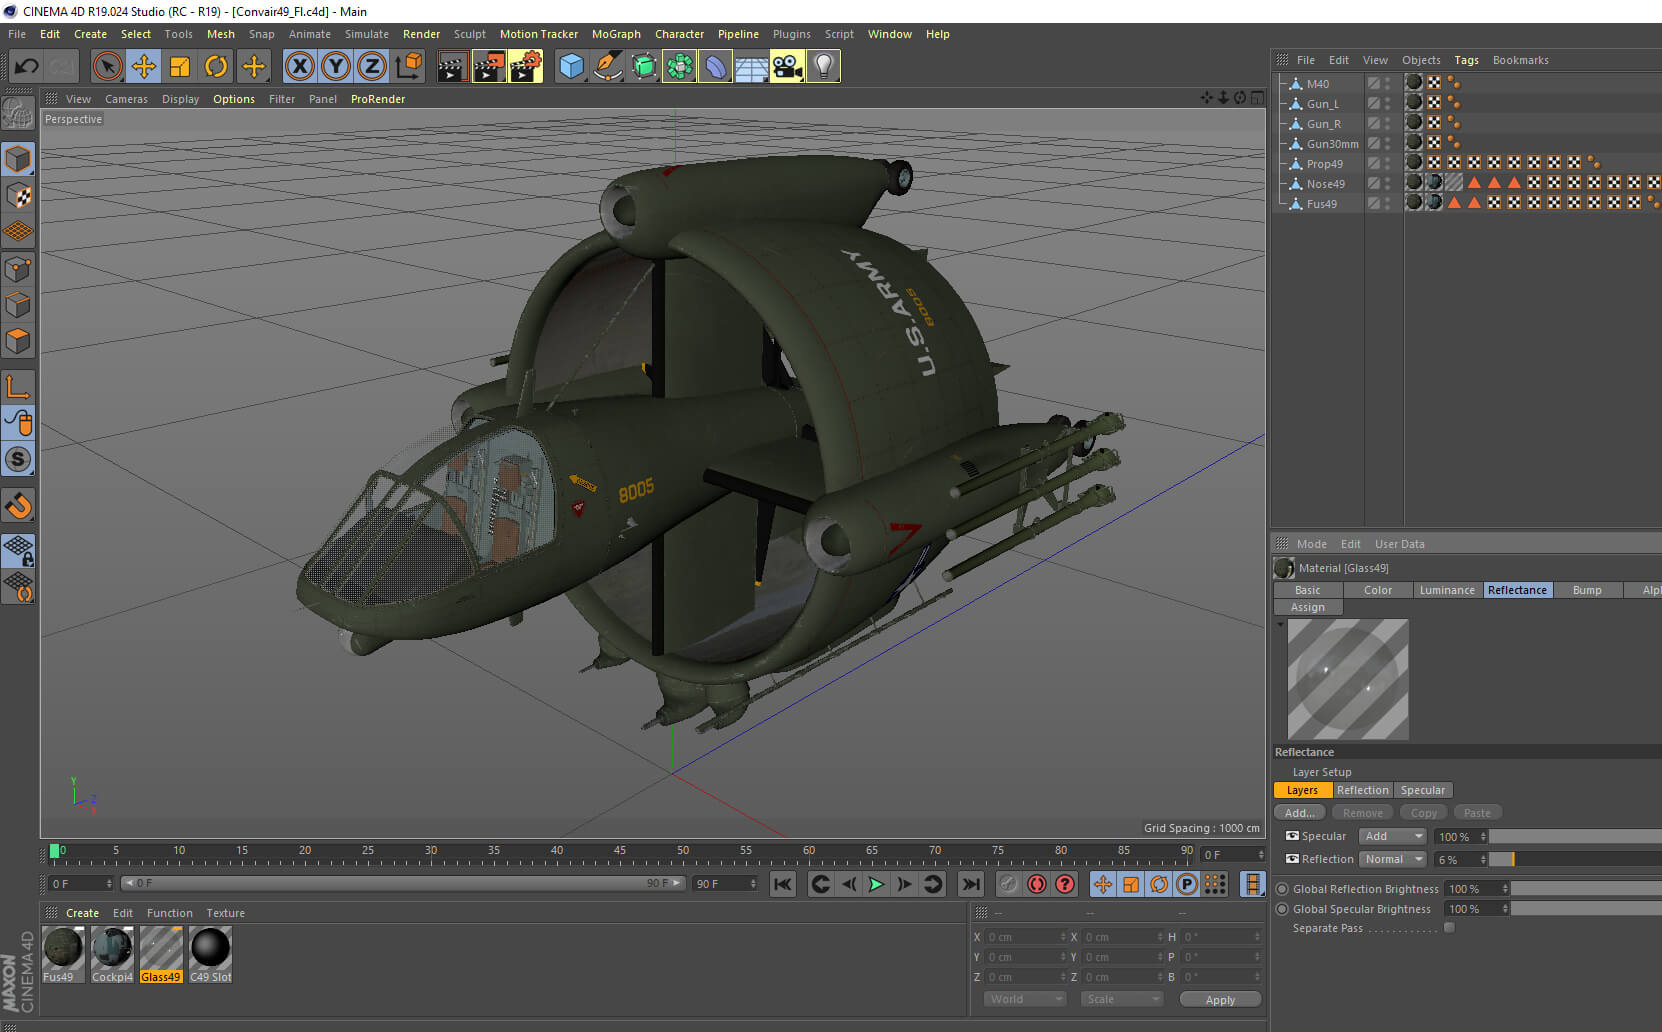Open the MoGraph menu
Viewport: 1662px width, 1032px height.
(x=616, y=34)
